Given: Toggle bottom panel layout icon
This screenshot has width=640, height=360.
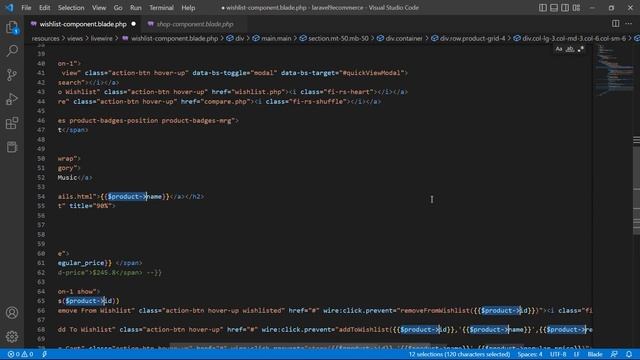Looking at the screenshot, I should 553,8.
